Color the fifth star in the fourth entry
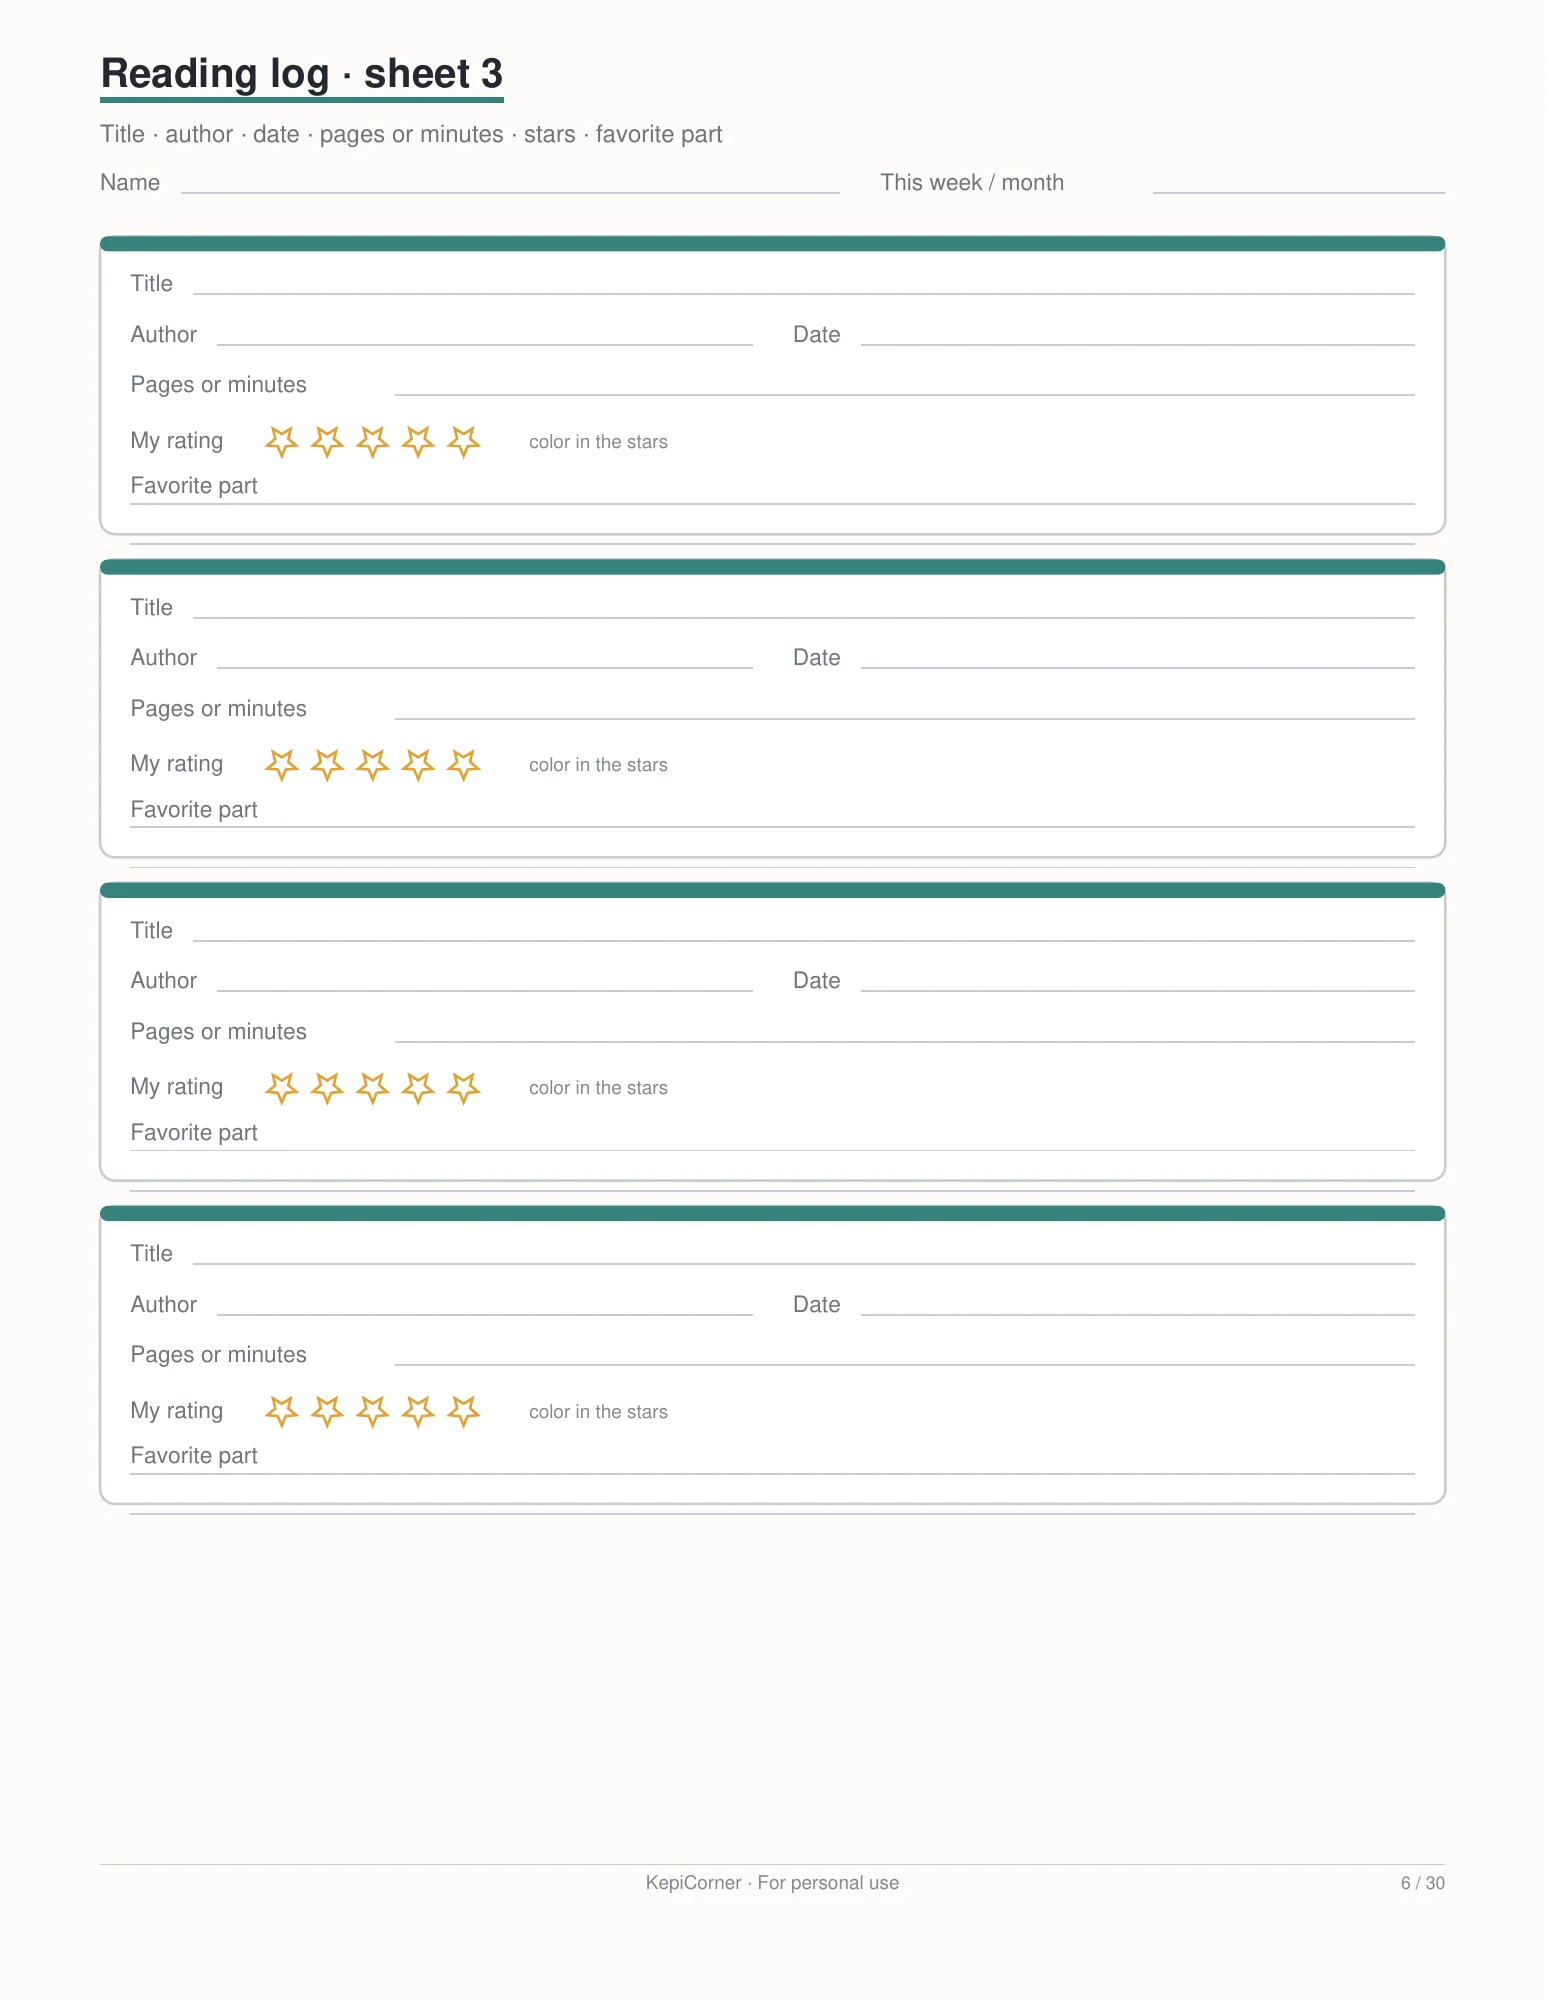Viewport: 1546px width, 2000px height. 463,1411
